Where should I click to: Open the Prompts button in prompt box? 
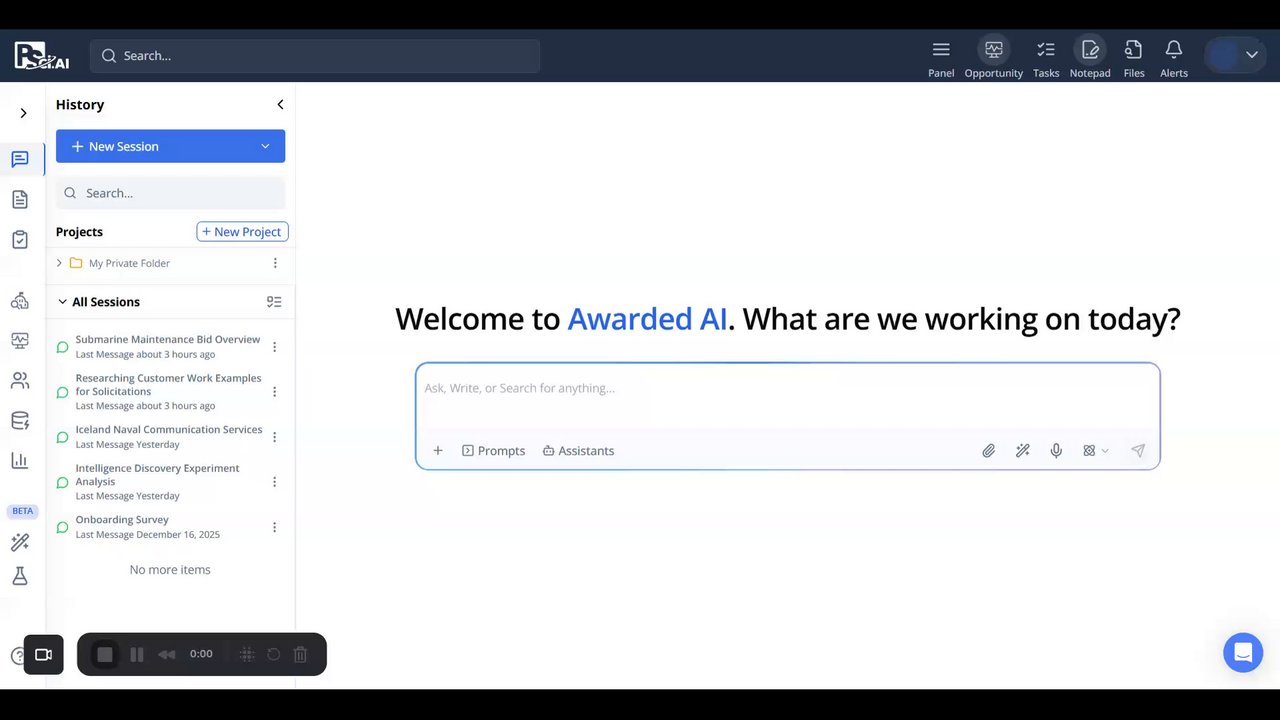coord(493,451)
